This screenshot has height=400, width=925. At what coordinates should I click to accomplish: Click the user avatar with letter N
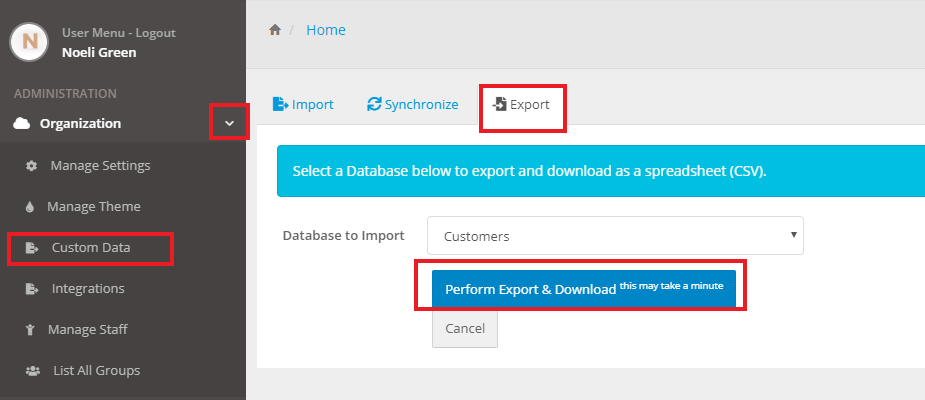coord(29,42)
